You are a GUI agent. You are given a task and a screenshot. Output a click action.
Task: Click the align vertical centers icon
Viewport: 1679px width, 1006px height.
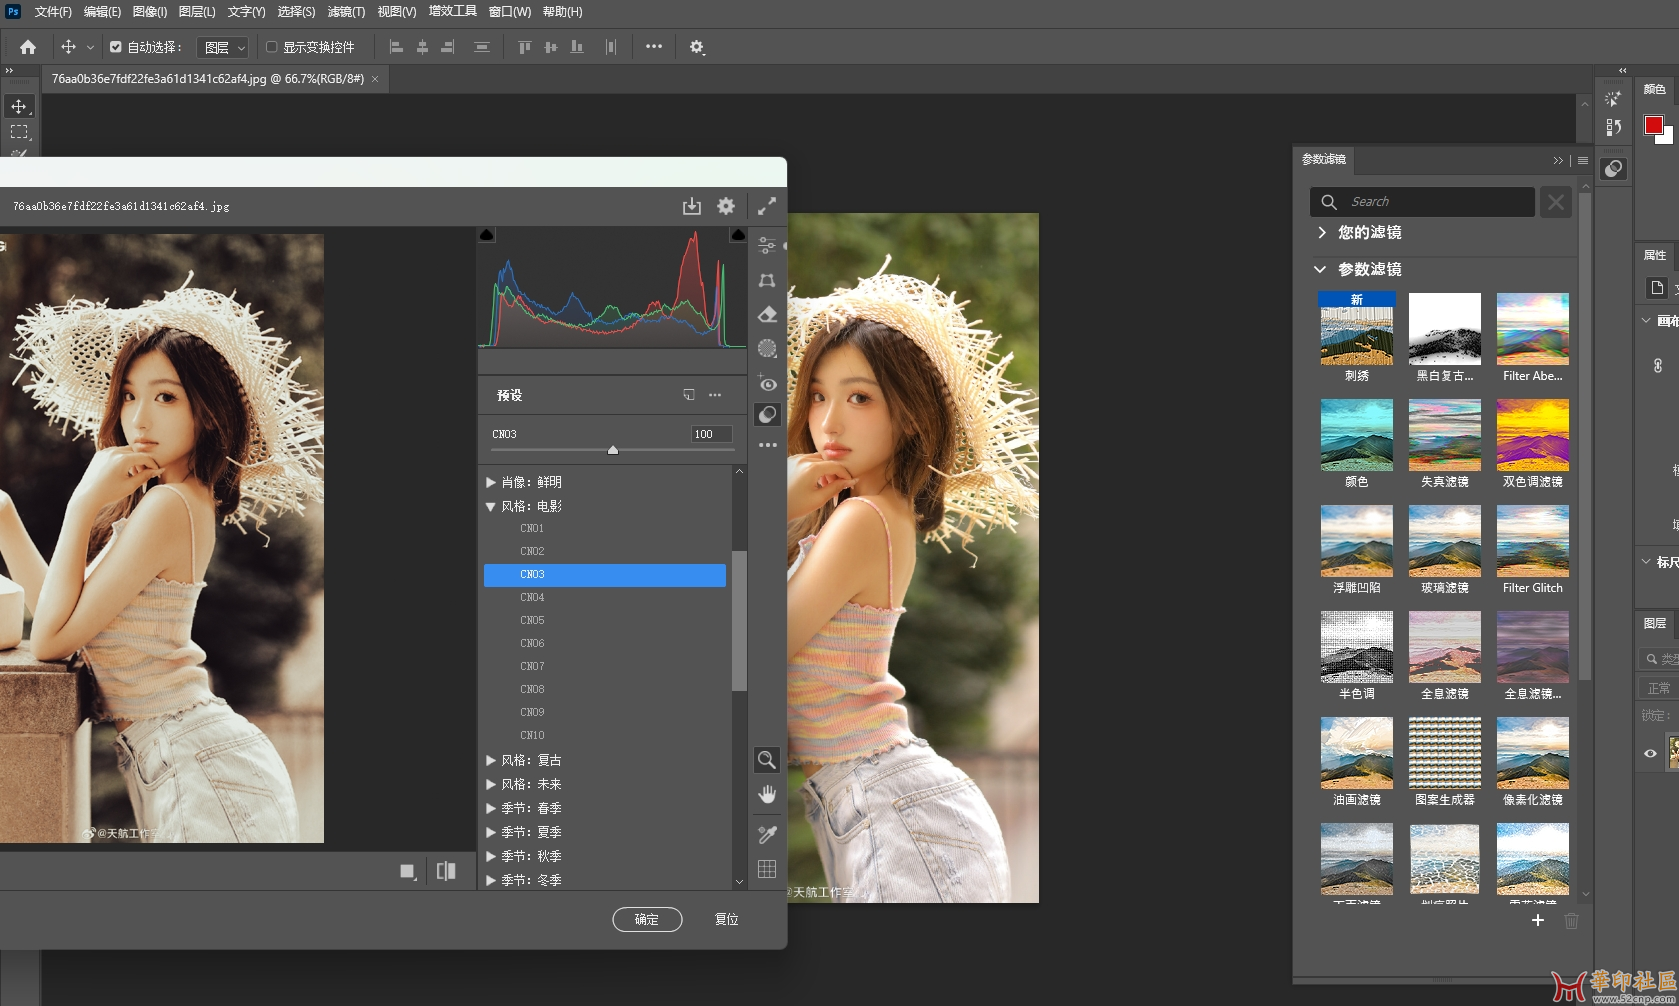pos(550,47)
